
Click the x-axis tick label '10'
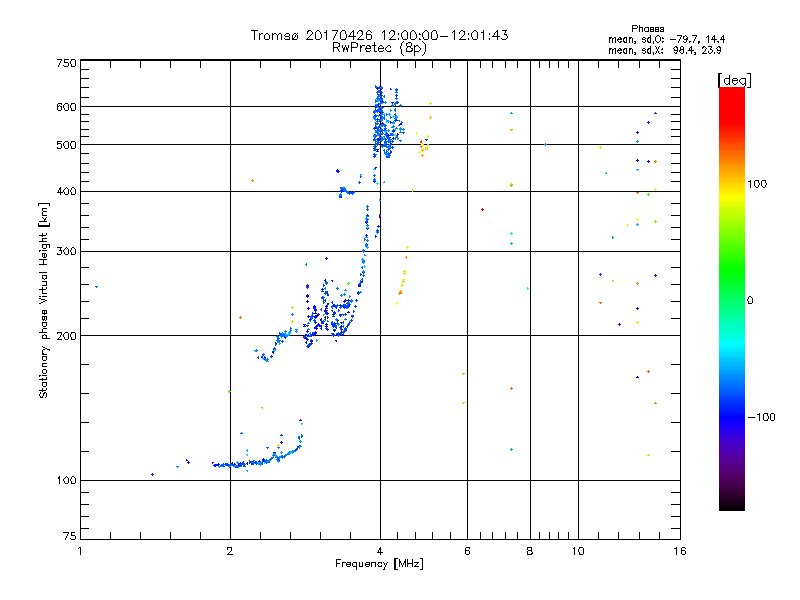578,551
